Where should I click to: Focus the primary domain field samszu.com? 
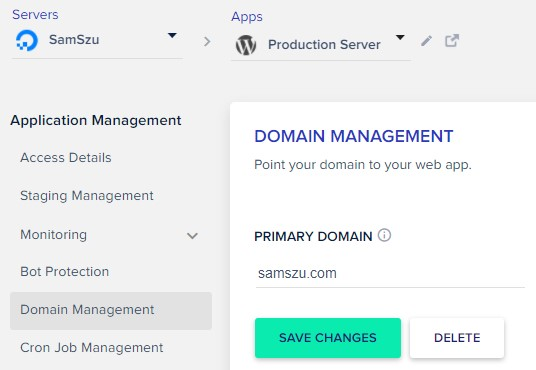[390, 274]
